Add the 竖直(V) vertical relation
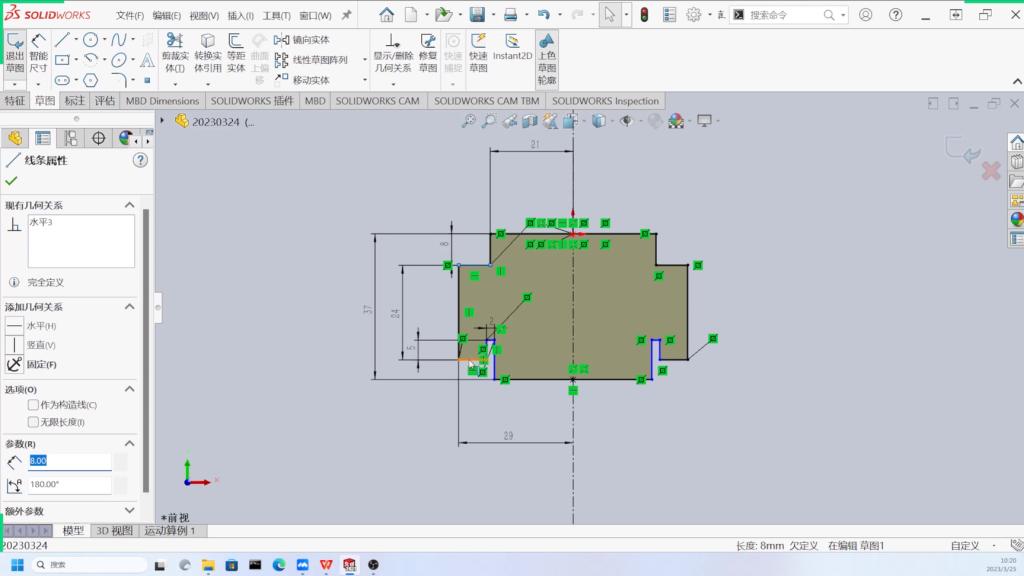Viewport: 1024px width, 576px height. pos(15,345)
